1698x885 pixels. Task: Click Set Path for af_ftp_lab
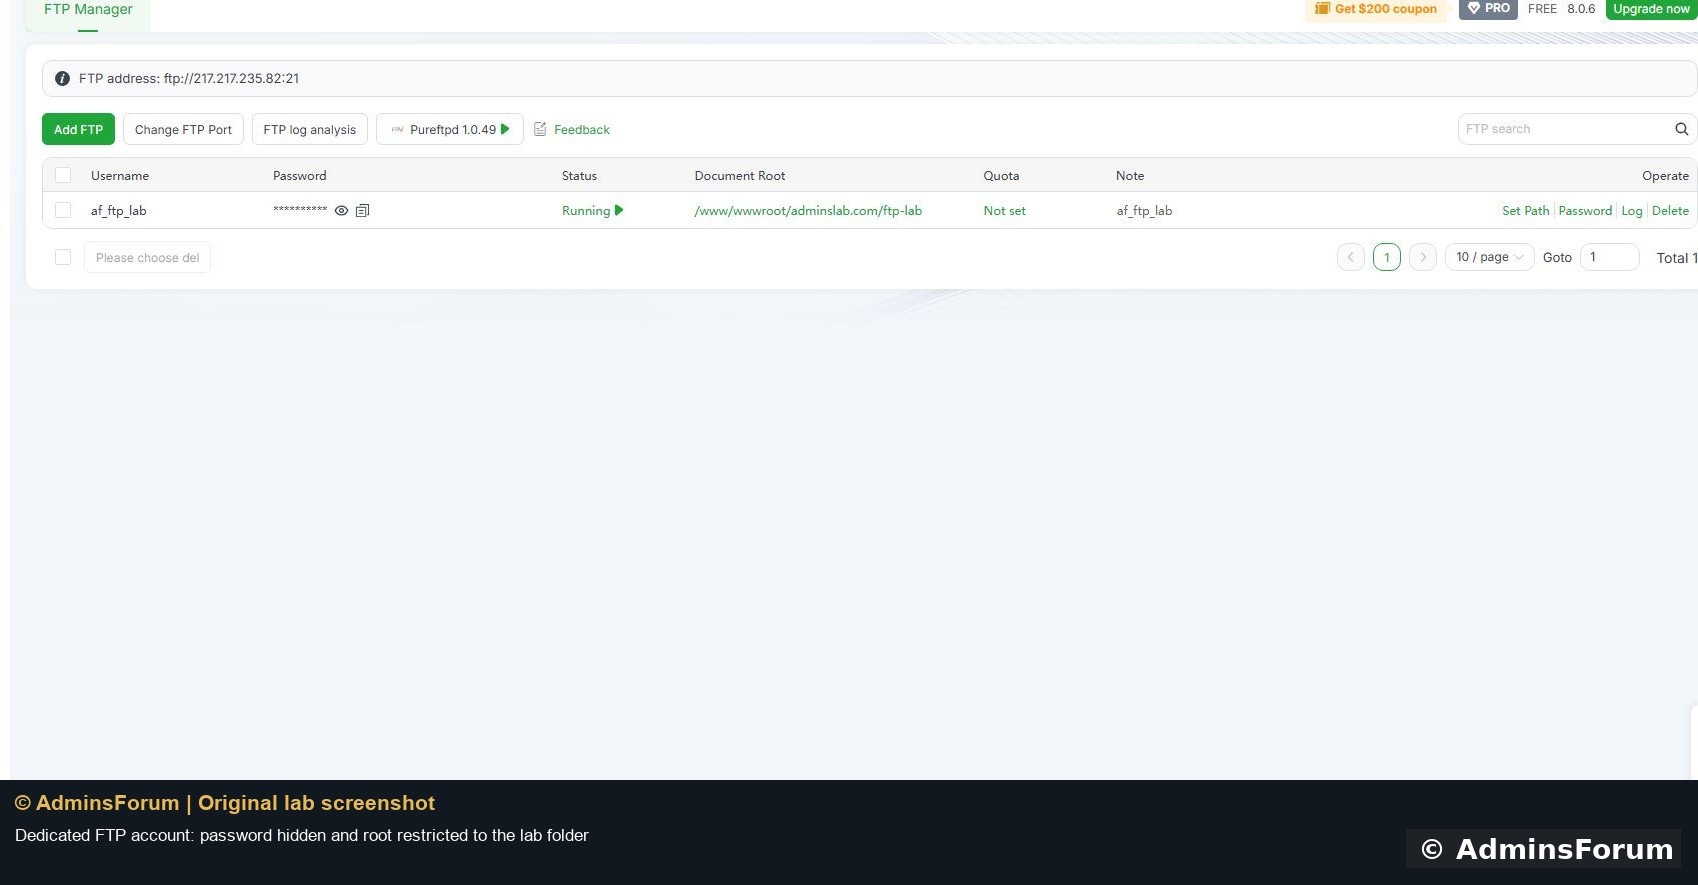[x=1526, y=211]
